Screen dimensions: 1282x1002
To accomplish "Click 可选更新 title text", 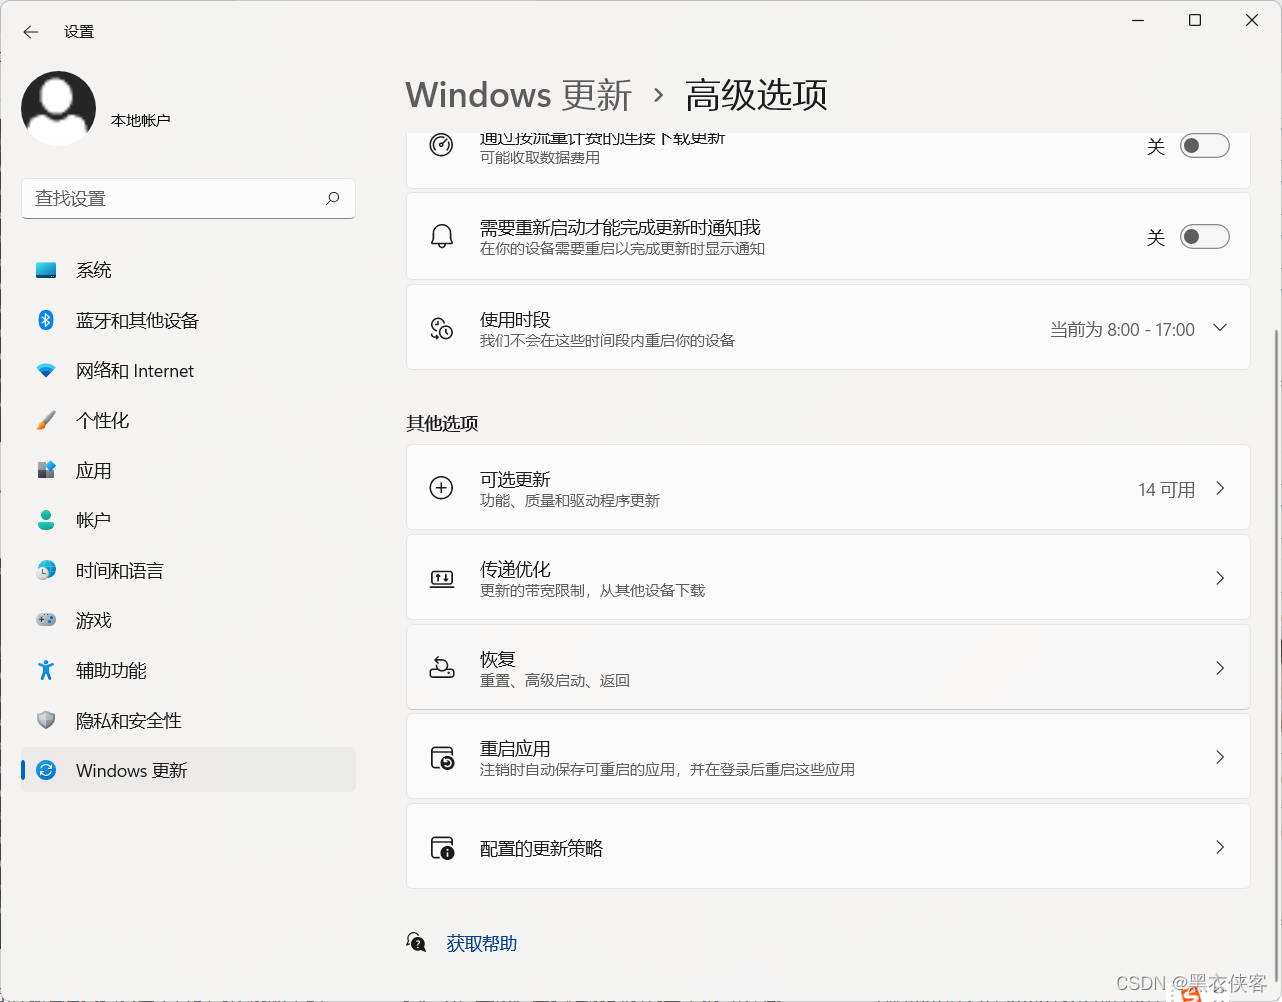I will click(x=515, y=479).
